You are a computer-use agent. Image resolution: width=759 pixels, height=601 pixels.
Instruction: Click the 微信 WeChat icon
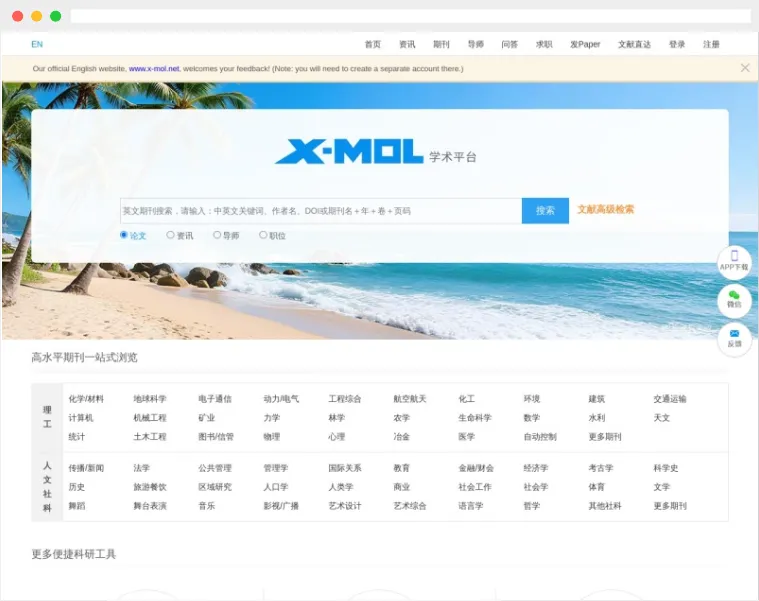pos(734,300)
